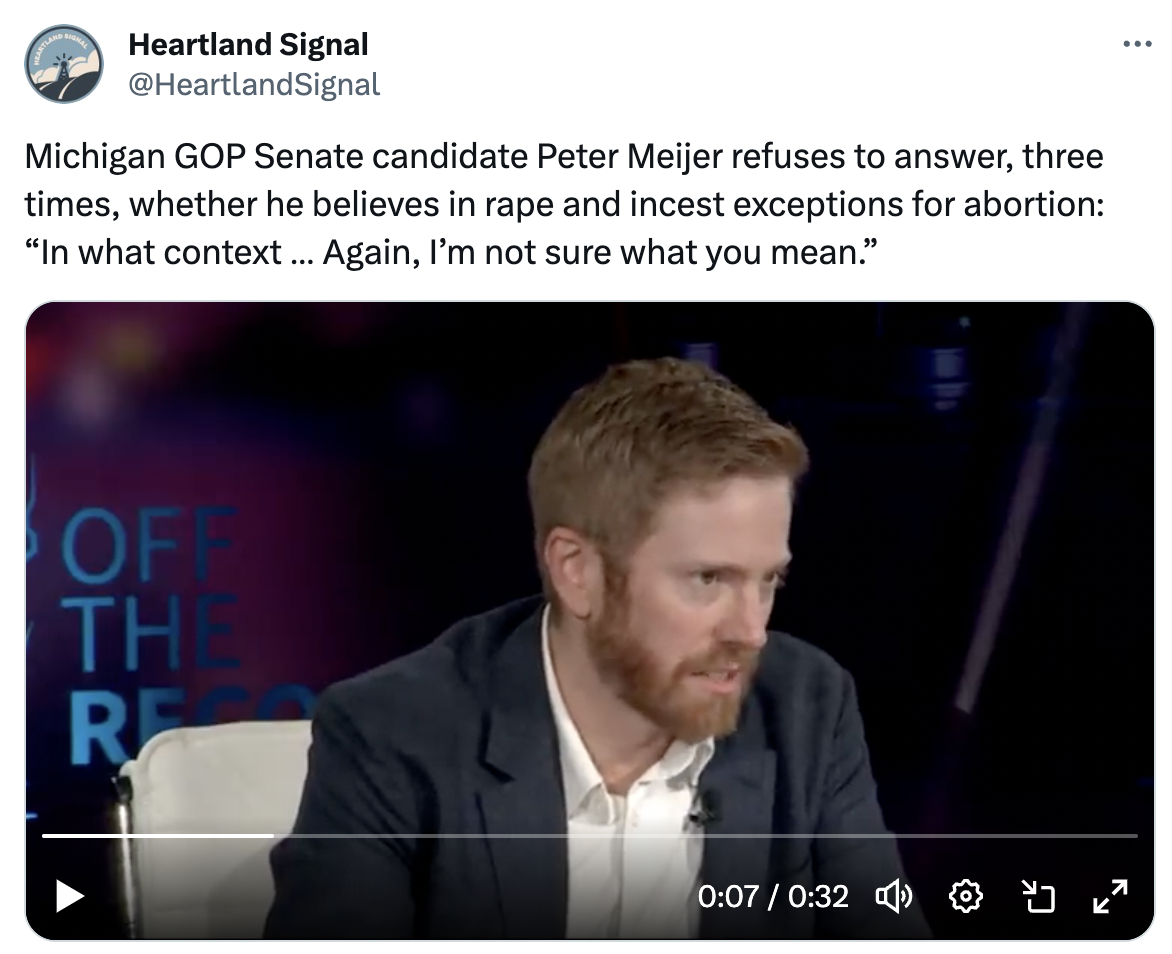Open Heartland Signal profile avatar

click(x=64, y=65)
